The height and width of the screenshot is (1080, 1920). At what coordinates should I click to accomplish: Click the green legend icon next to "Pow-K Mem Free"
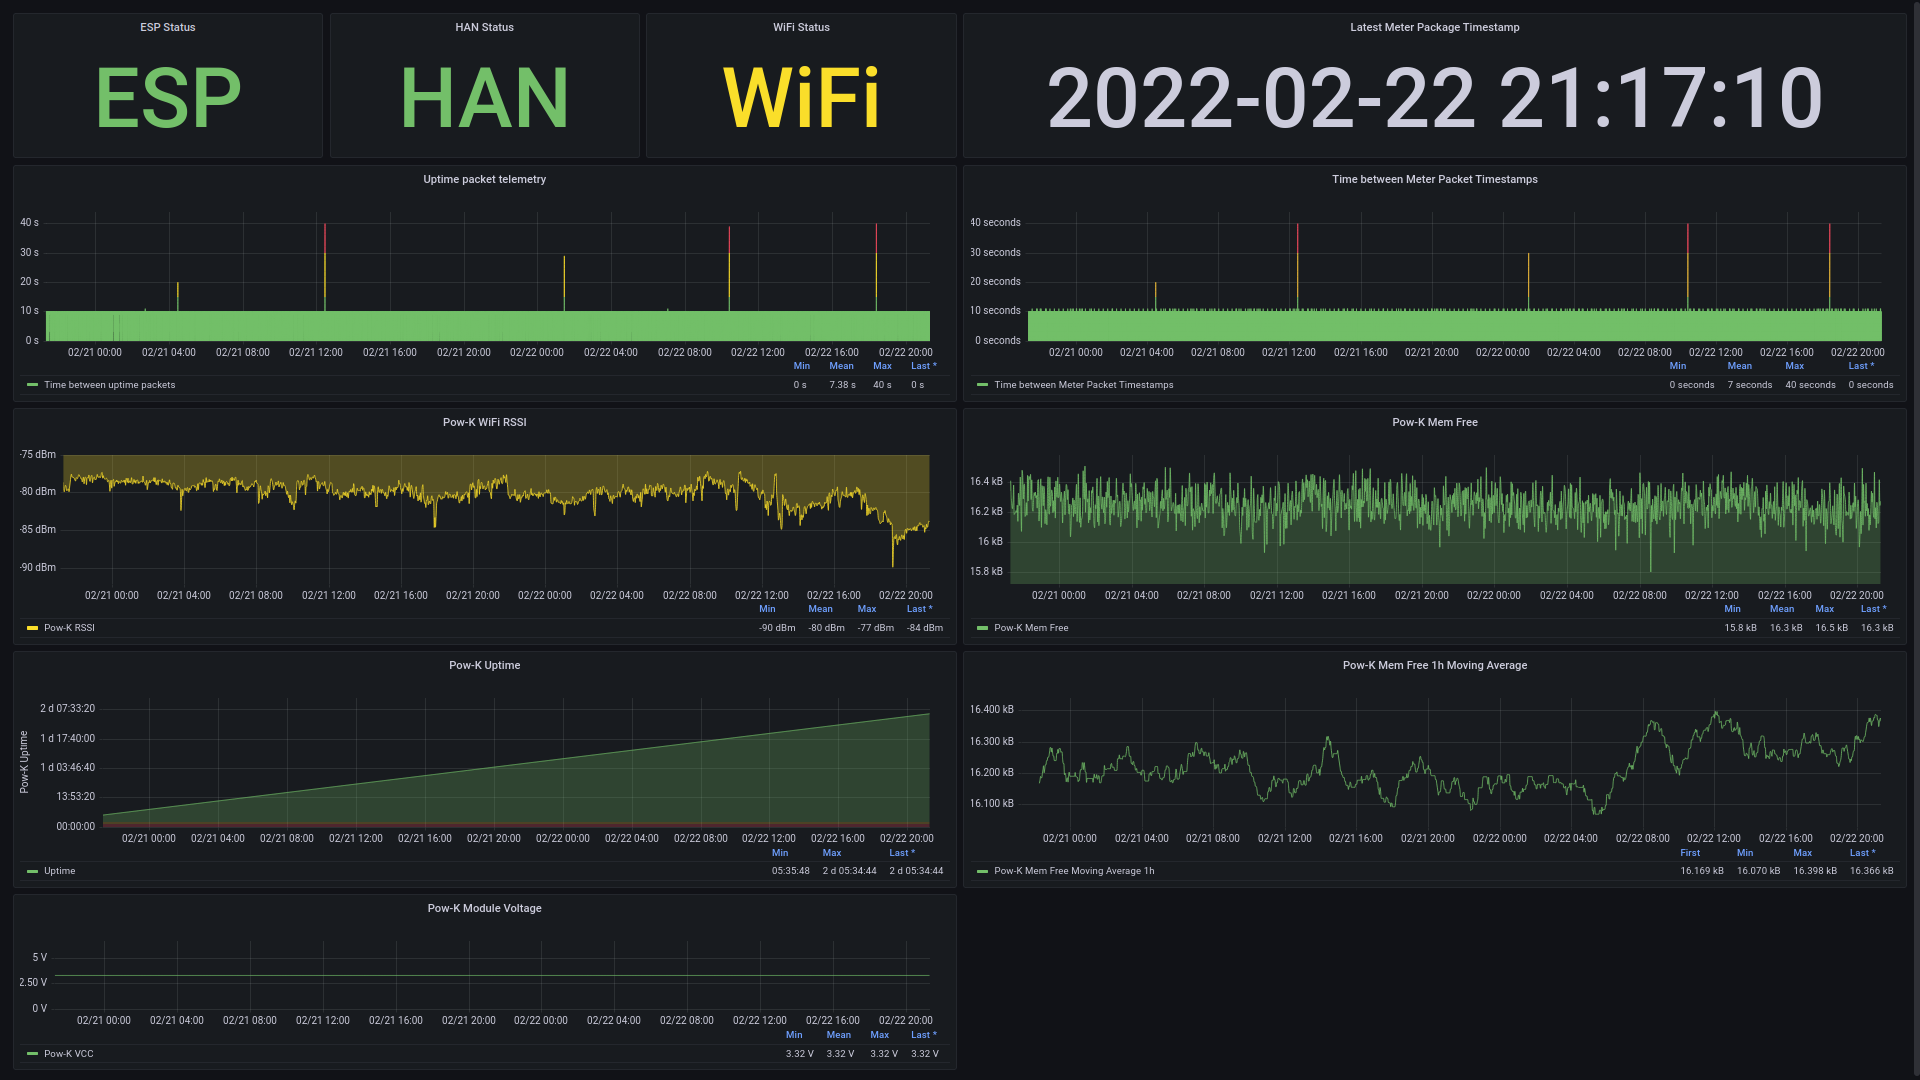click(980, 627)
